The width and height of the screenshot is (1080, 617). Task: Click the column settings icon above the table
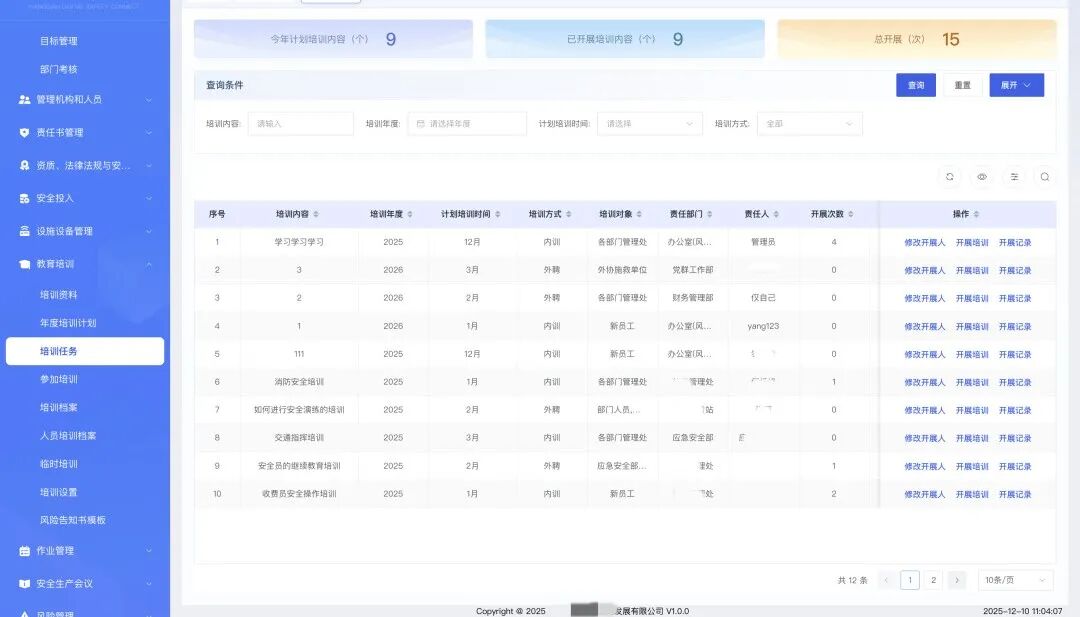coord(1014,177)
